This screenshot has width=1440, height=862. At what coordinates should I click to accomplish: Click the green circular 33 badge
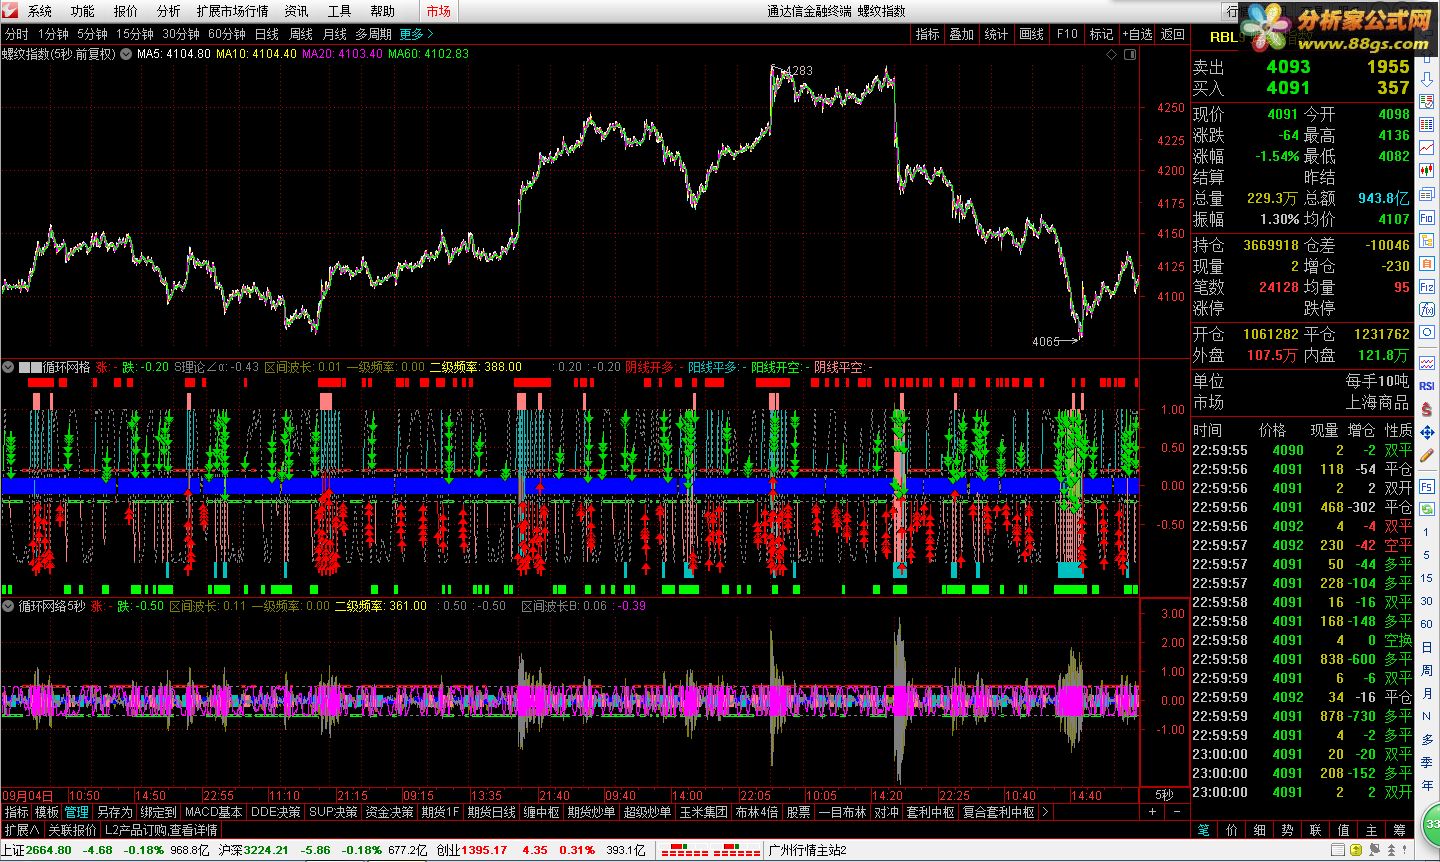pyautogui.click(x=1432, y=824)
